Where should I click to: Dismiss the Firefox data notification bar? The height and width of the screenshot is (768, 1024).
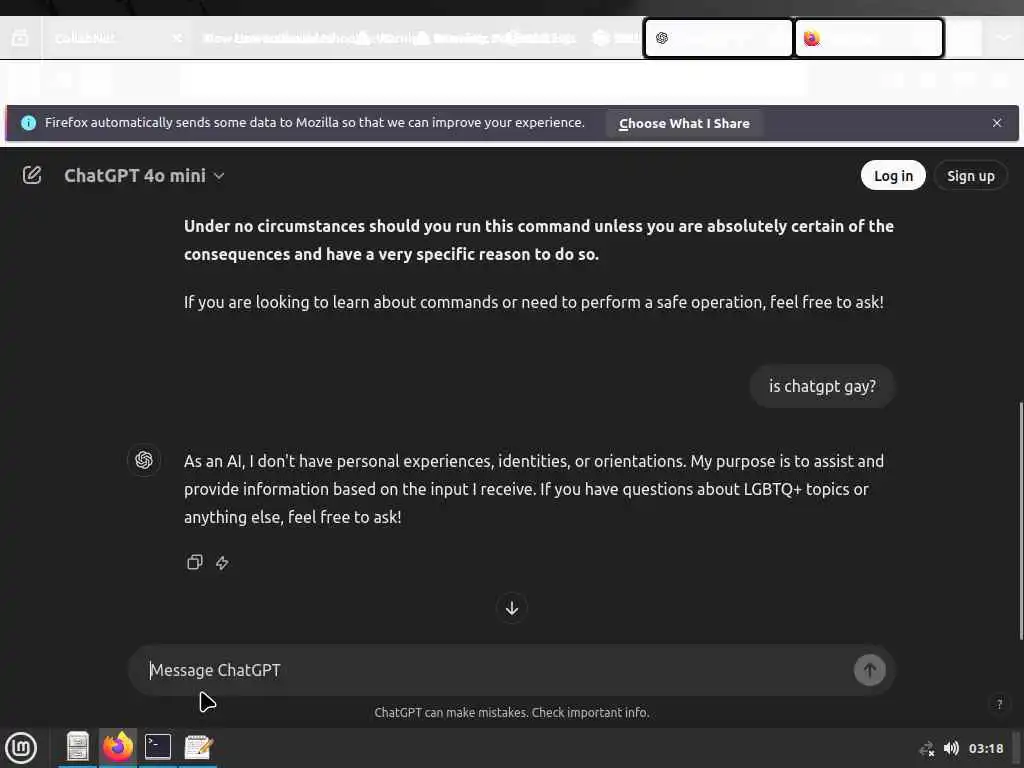coord(997,123)
